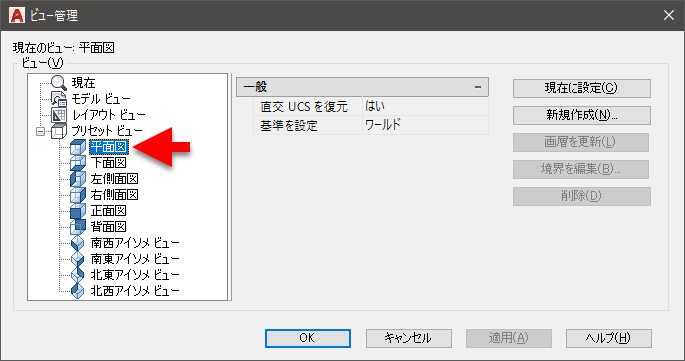Click the 新規作成(N)... button
685x361 pixels.
581,115
